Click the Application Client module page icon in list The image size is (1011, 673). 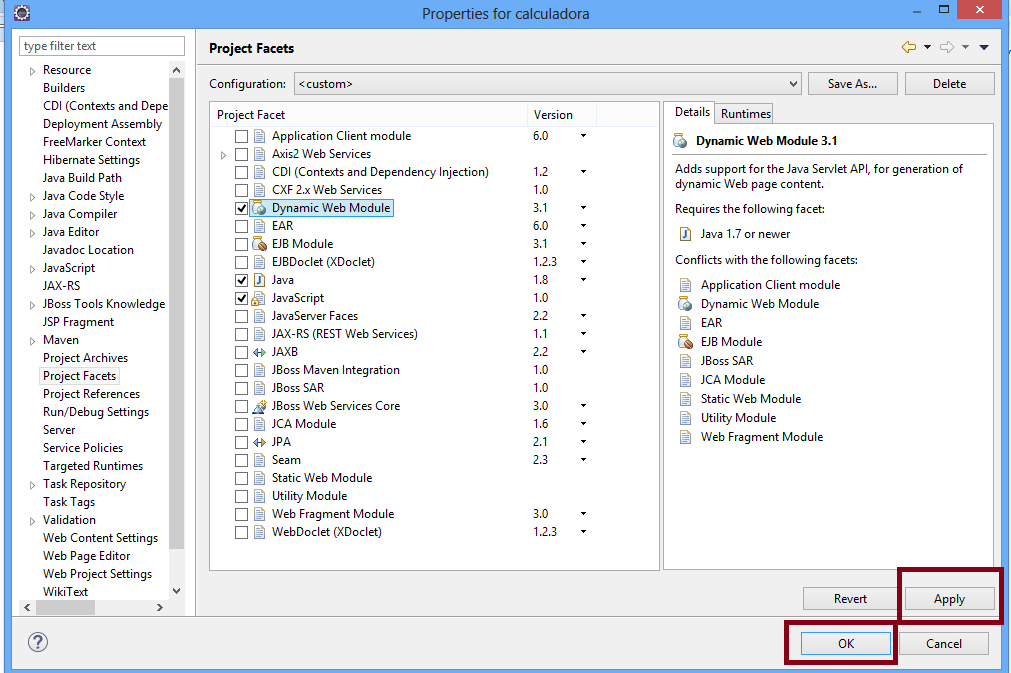[x=259, y=136]
